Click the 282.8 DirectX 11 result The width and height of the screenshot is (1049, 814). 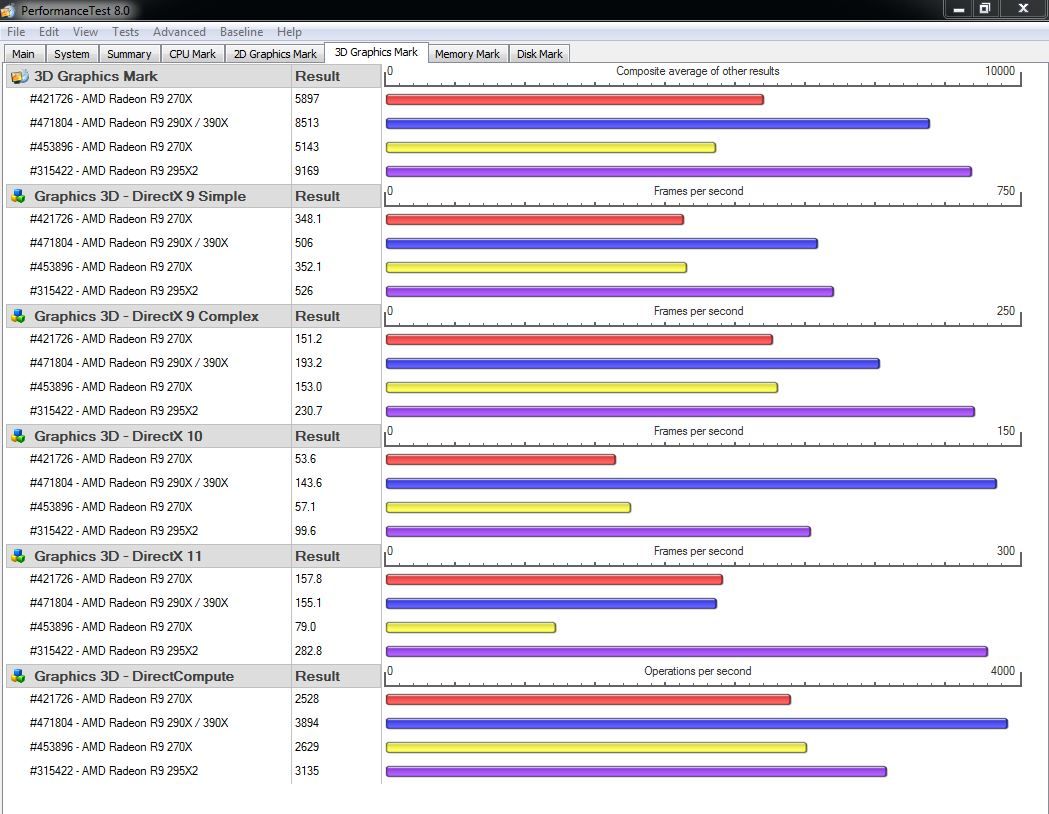pos(308,651)
